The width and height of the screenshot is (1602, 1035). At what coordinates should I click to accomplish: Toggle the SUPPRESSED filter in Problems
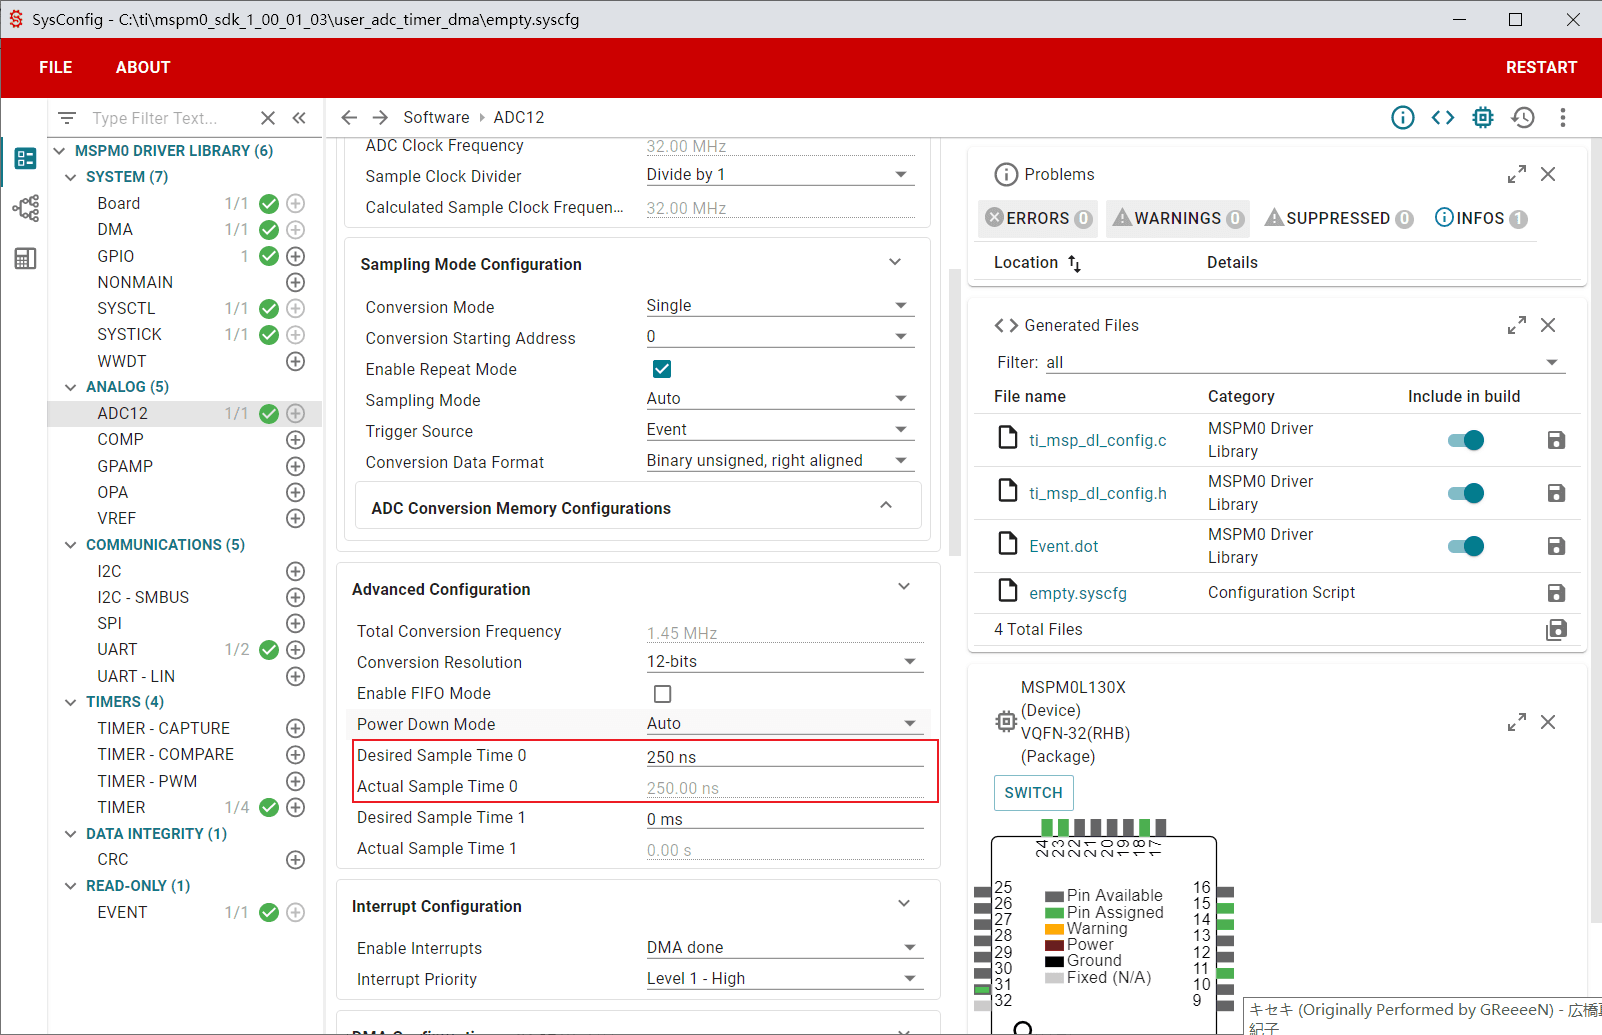[x=1339, y=218]
